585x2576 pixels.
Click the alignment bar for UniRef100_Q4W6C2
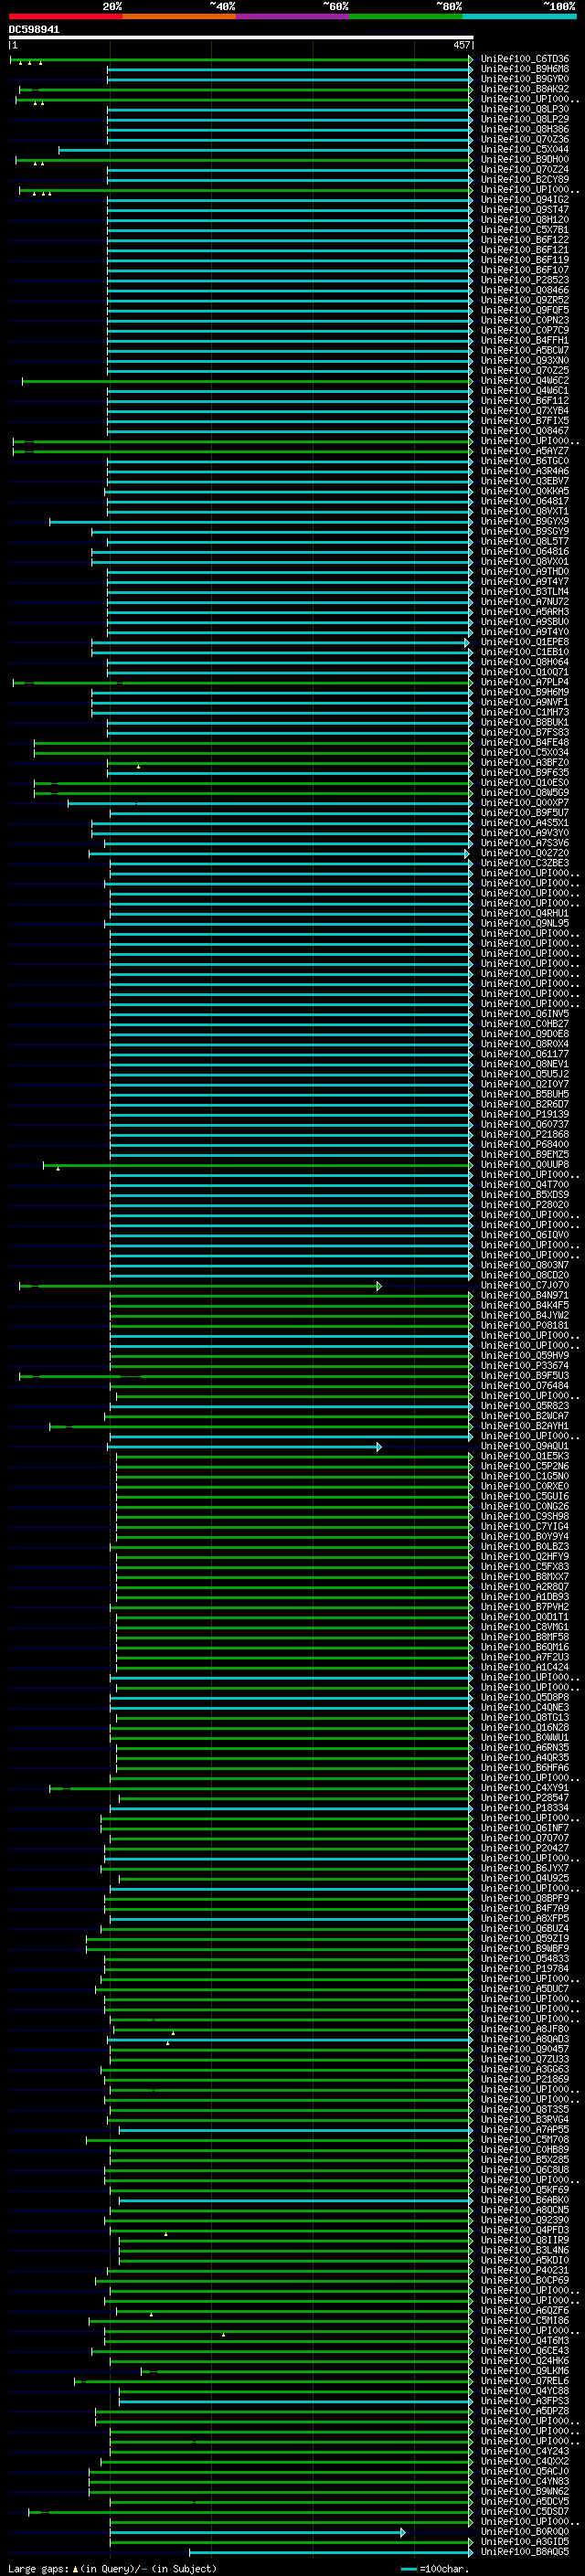(247, 381)
